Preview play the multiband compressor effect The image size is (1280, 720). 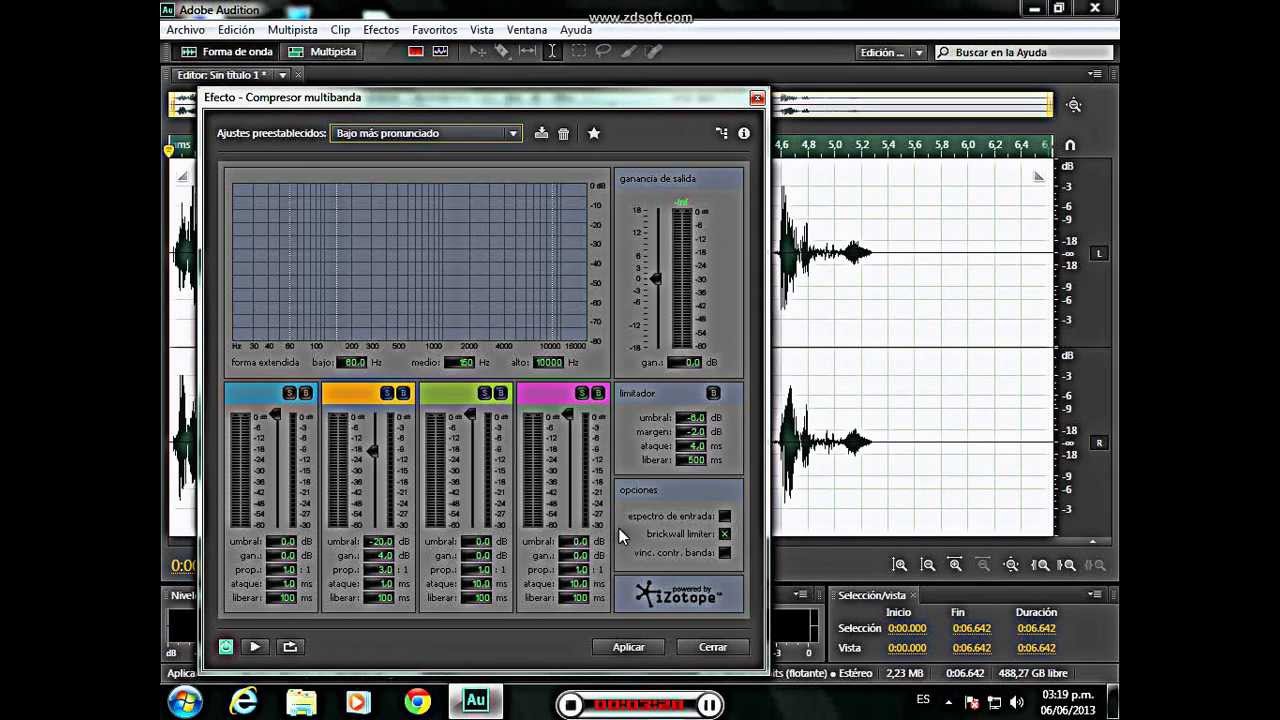pos(255,647)
